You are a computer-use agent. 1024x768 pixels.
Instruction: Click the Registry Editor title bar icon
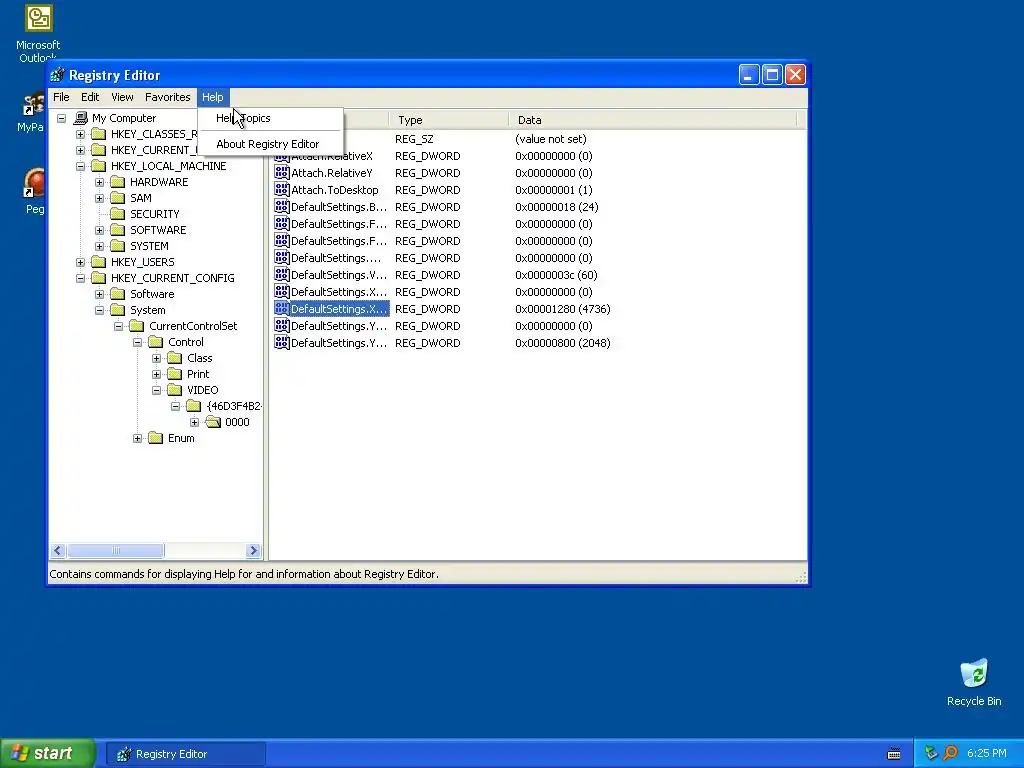[x=58, y=75]
